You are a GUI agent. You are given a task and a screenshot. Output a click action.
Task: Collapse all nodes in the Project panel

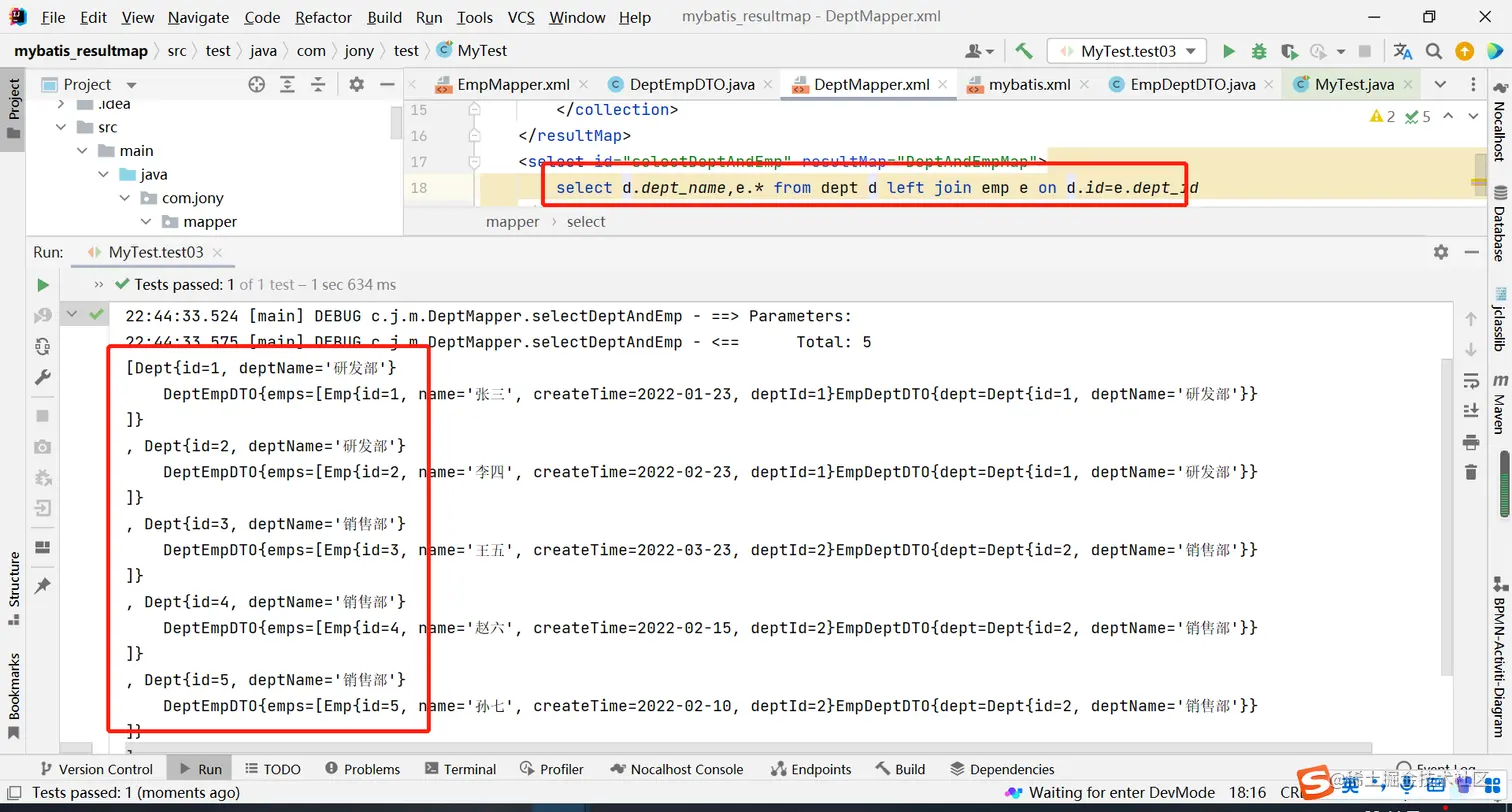319,85
